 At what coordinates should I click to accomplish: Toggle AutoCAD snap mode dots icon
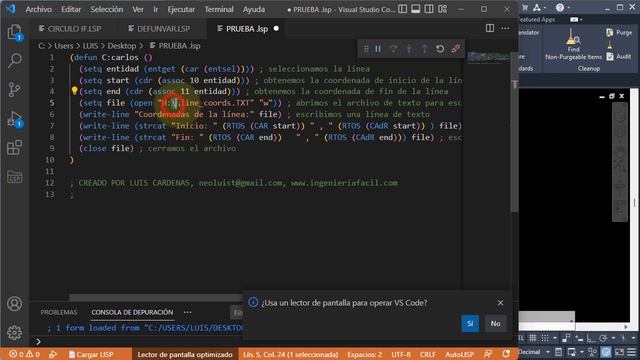(x=545, y=338)
